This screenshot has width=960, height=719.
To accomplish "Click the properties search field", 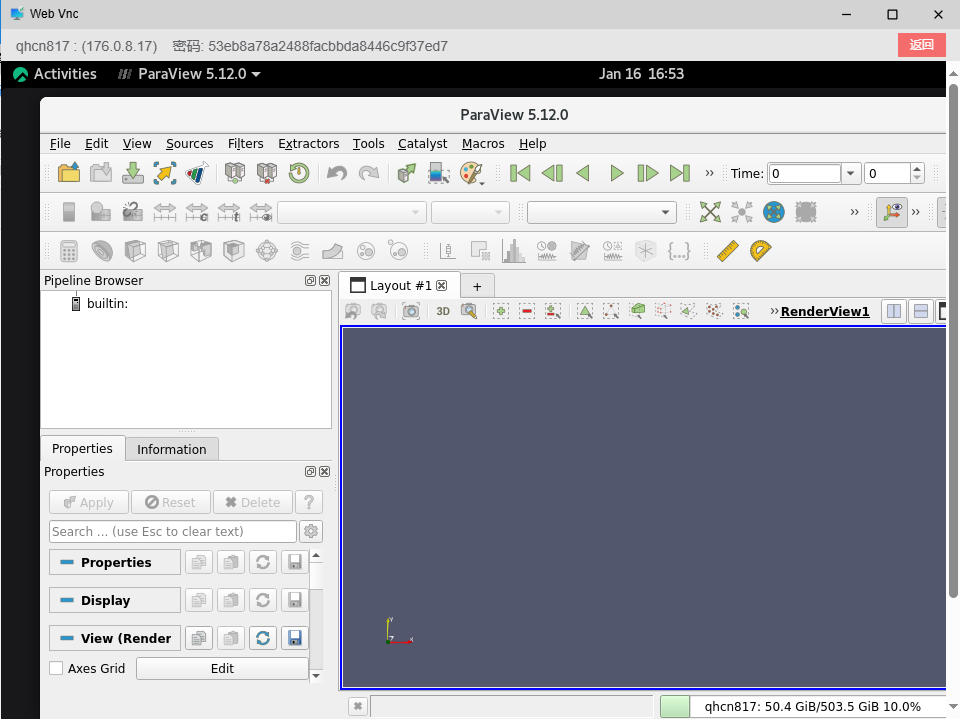I will (173, 531).
